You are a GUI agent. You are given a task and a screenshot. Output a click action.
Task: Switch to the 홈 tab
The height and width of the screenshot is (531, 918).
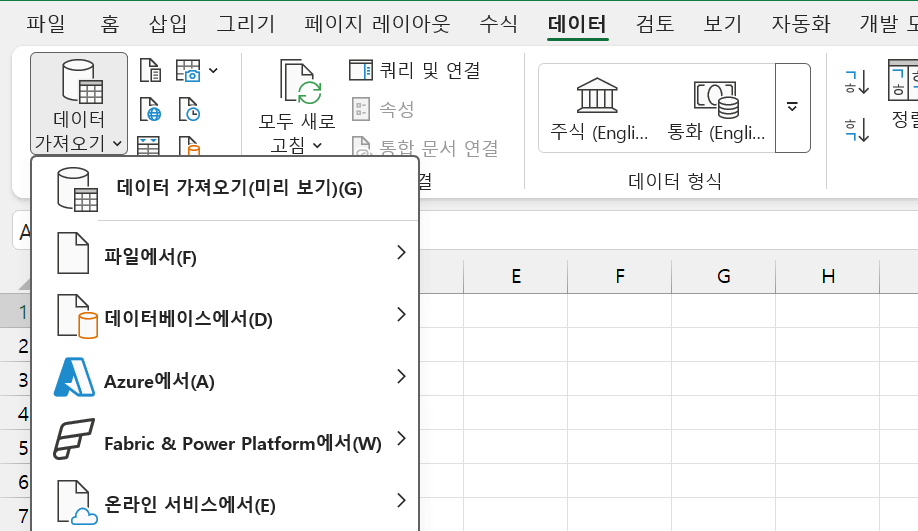(109, 23)
